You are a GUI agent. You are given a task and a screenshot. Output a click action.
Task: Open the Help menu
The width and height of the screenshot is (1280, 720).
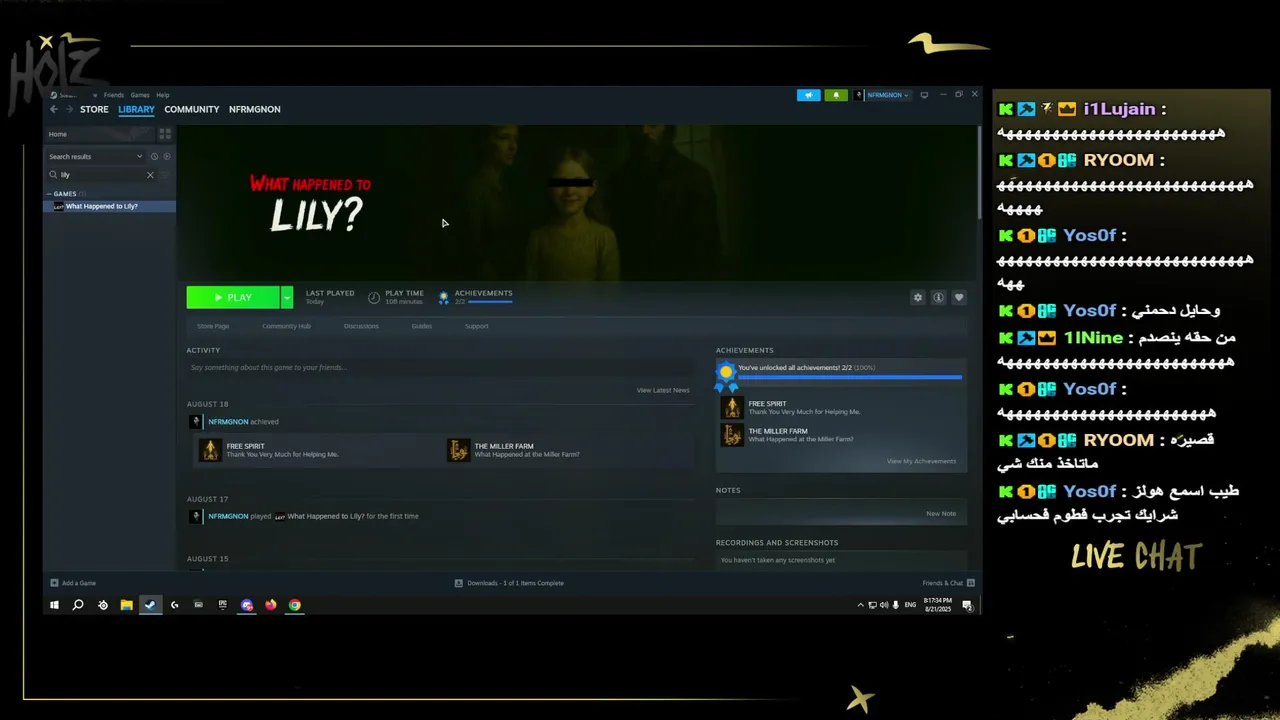click(163, 95)
